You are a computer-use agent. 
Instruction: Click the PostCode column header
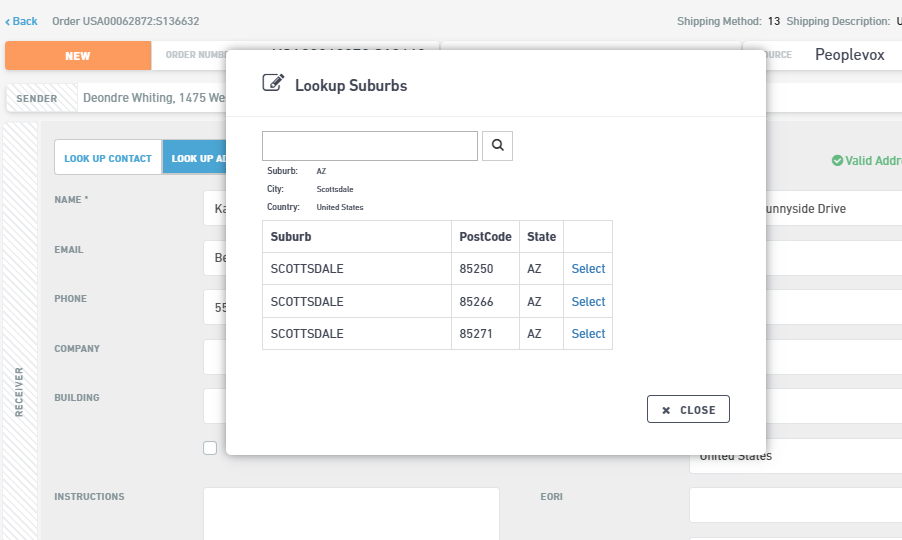[x=485, y=237]
